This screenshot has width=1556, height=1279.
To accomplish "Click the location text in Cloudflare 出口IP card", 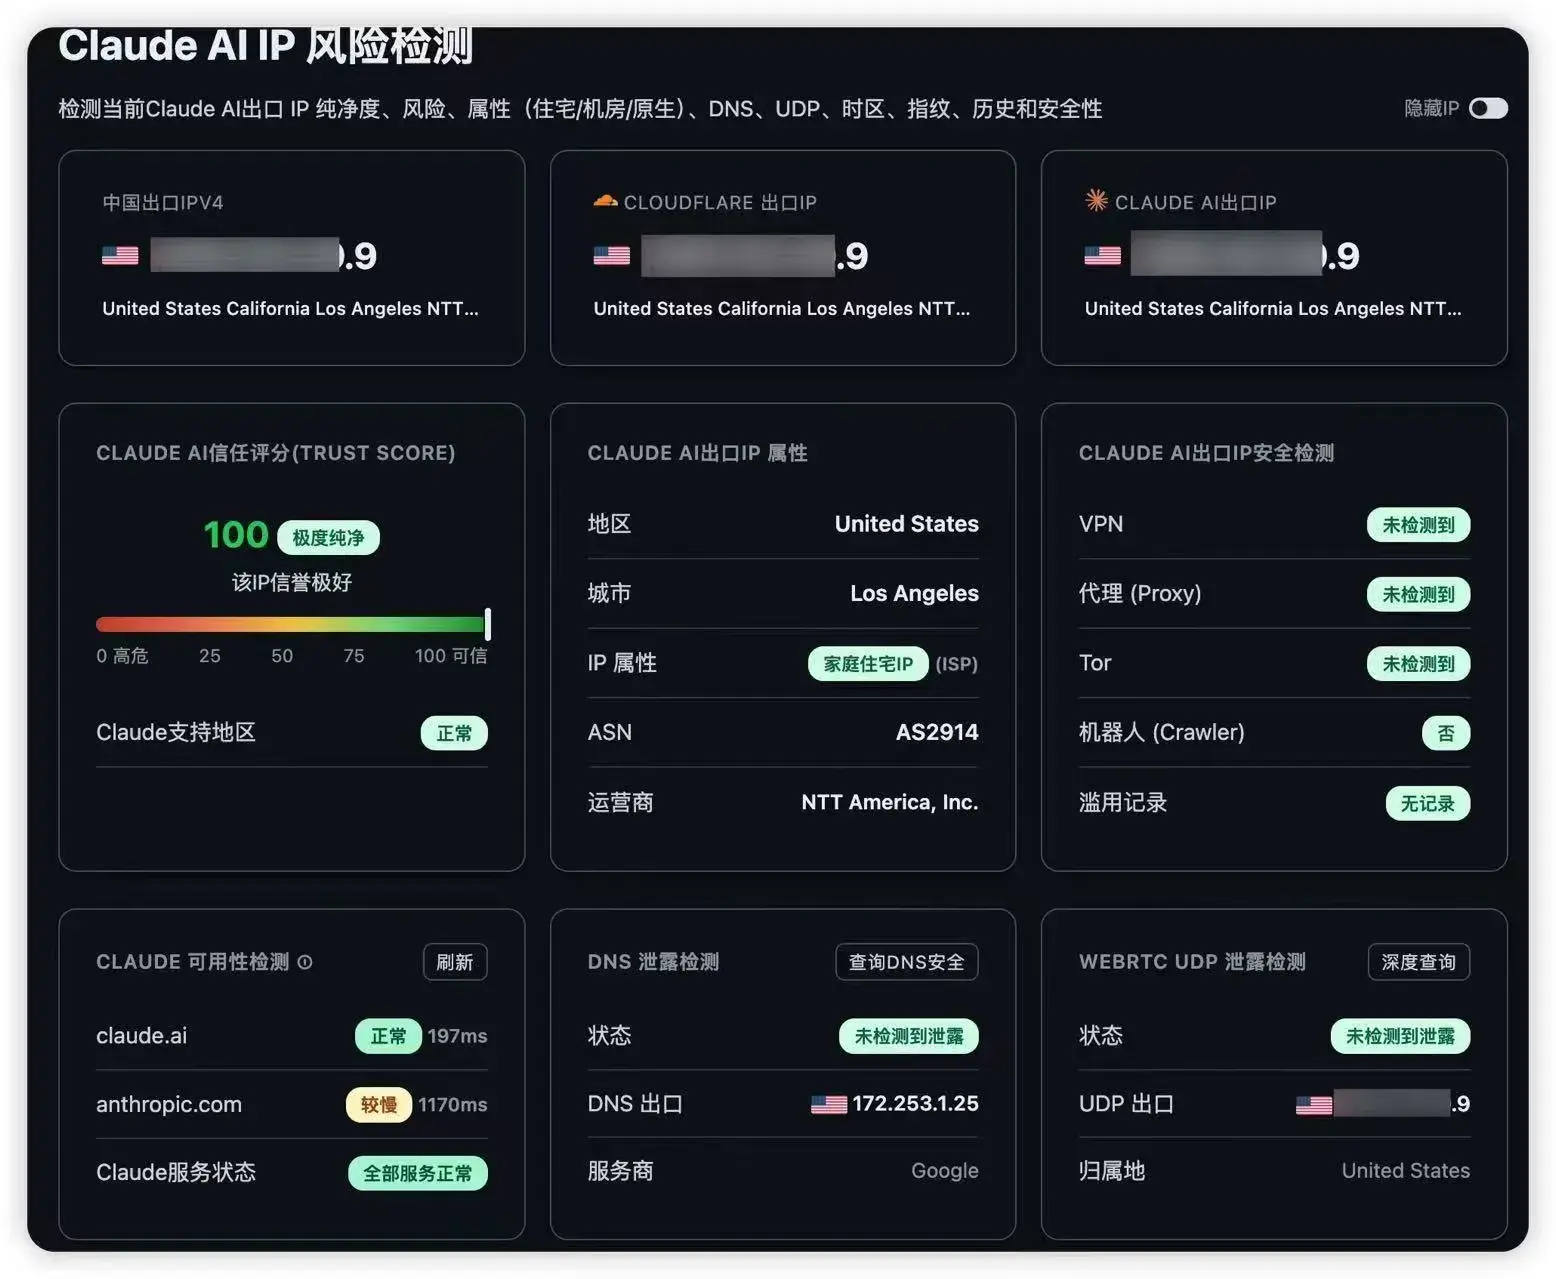I will click(x=781, y=309).
